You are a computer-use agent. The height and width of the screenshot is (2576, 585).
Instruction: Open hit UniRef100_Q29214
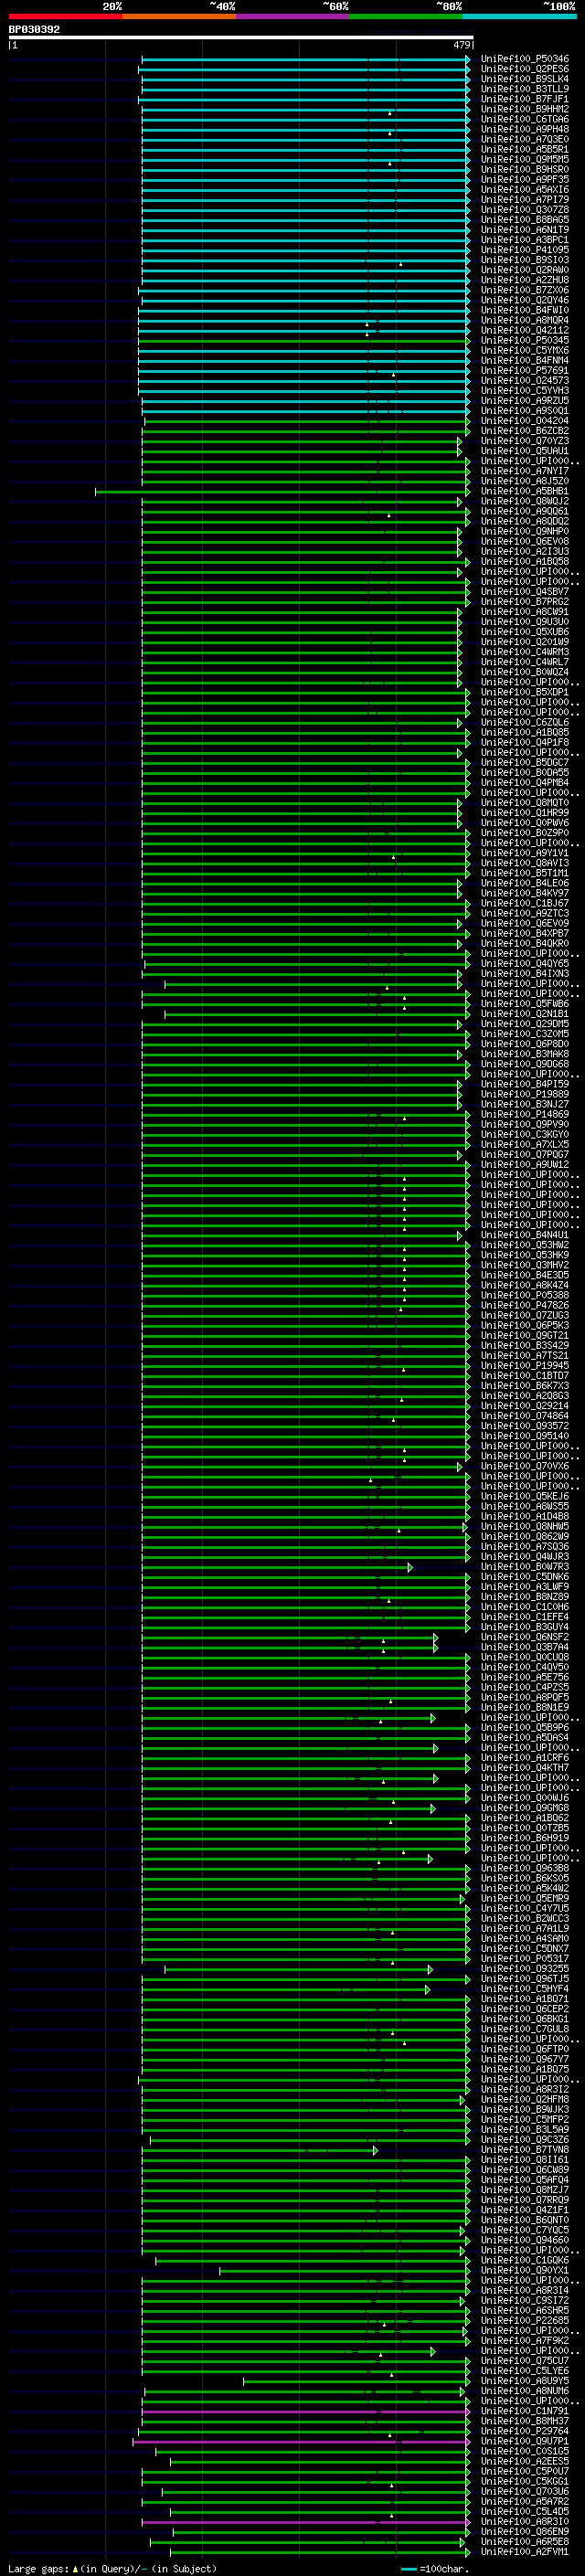[525, 1406]
